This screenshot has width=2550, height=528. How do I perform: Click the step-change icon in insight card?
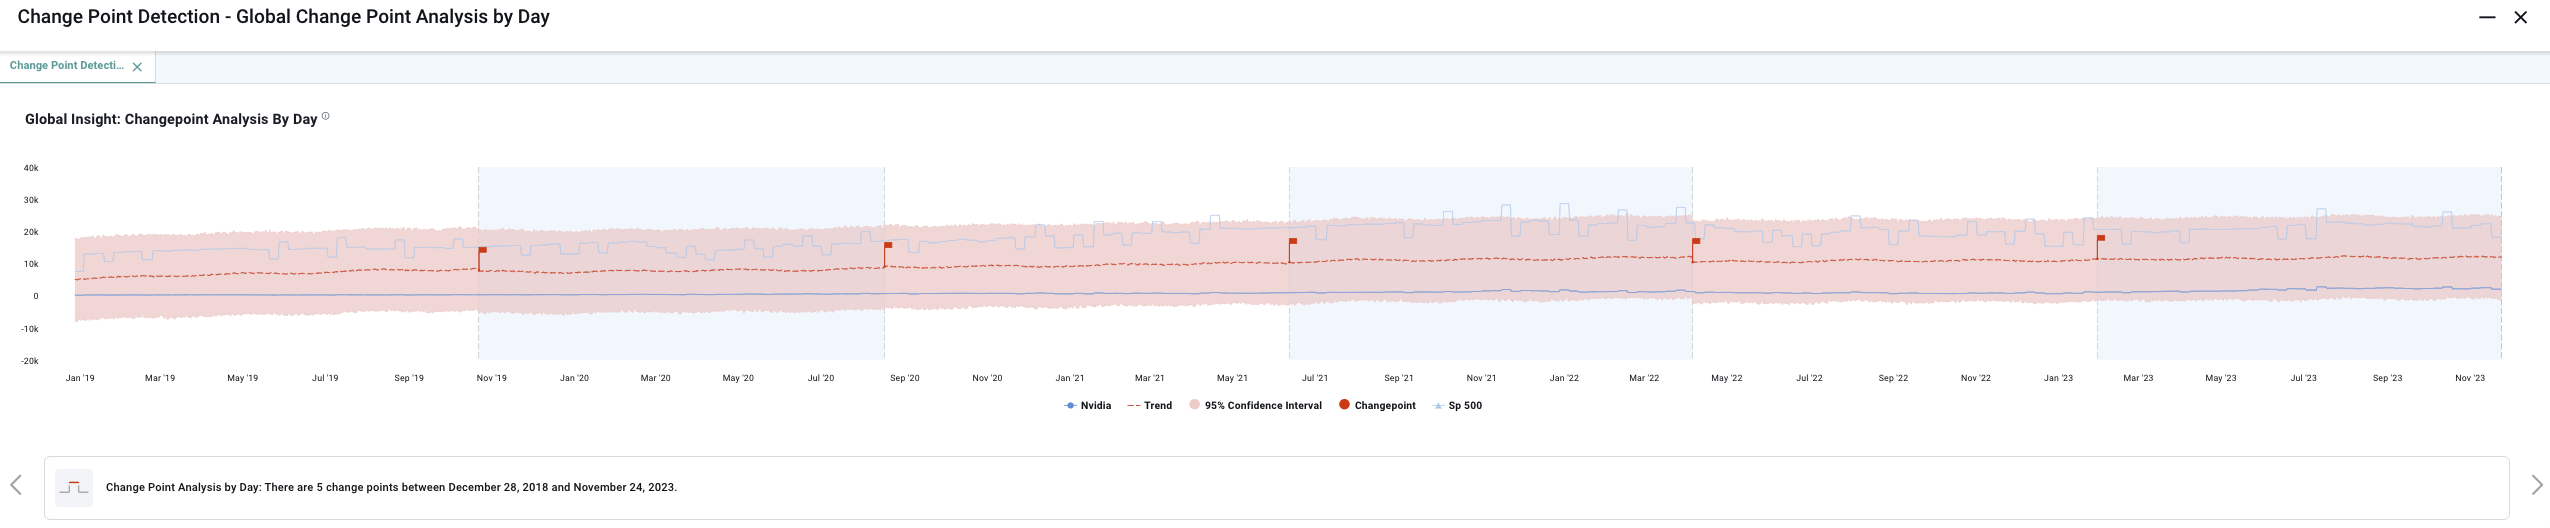pyautogui.click(x=73, y=488)
